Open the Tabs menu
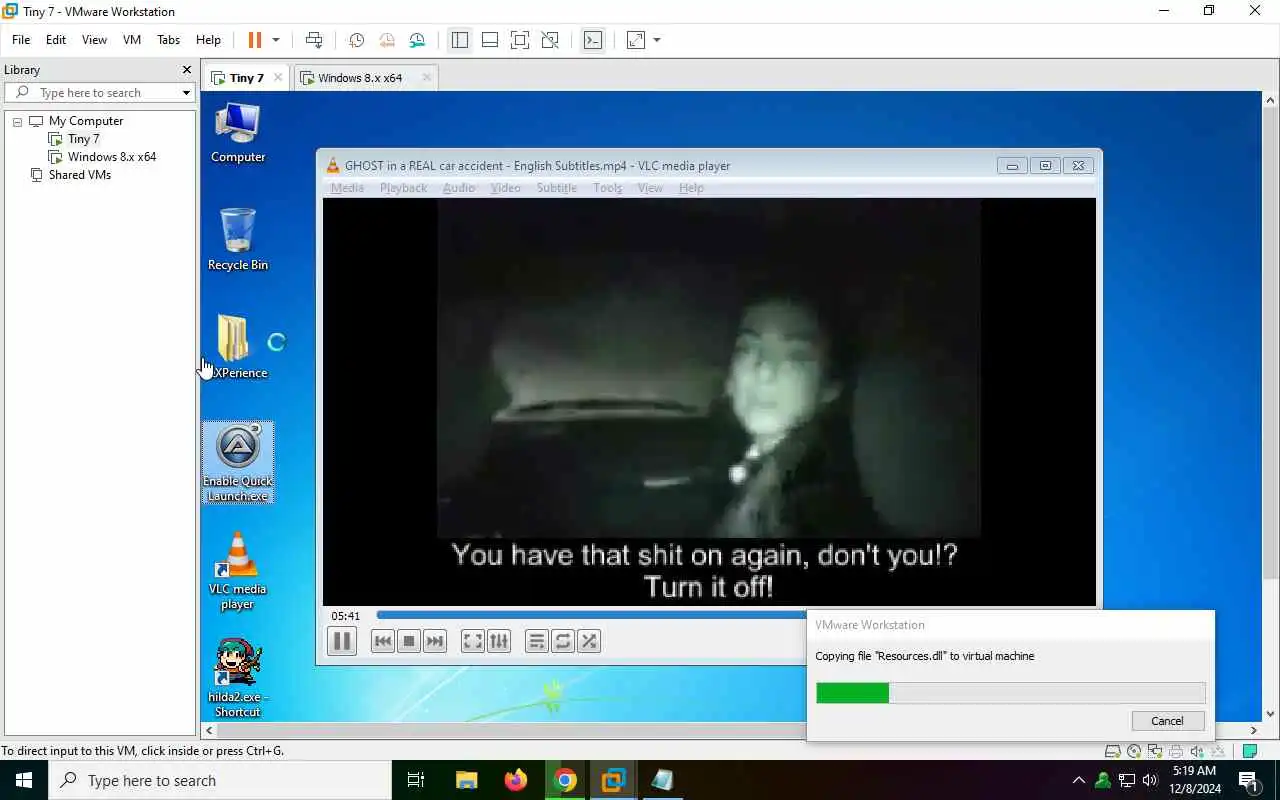Screen dimensions: 1280x800 (x=169, y=40)
